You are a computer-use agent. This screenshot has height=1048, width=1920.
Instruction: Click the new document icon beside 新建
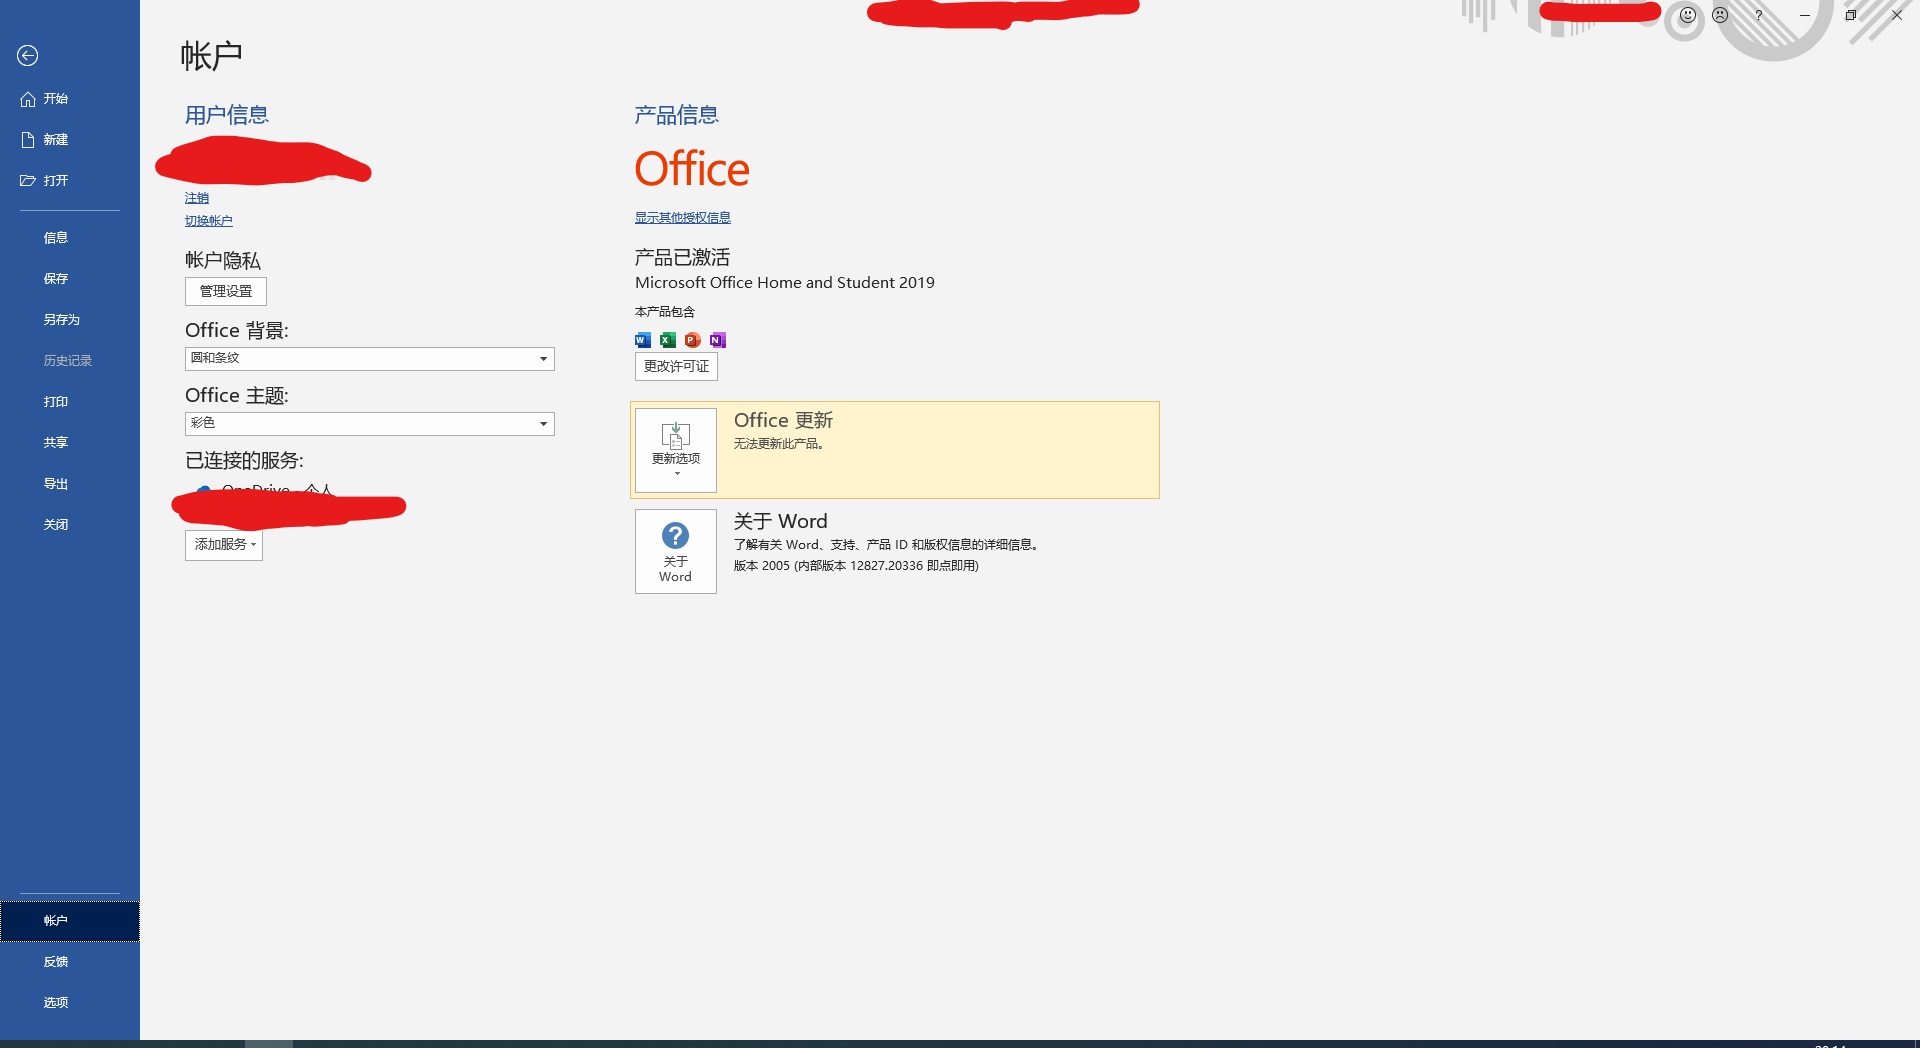(28, 140)
